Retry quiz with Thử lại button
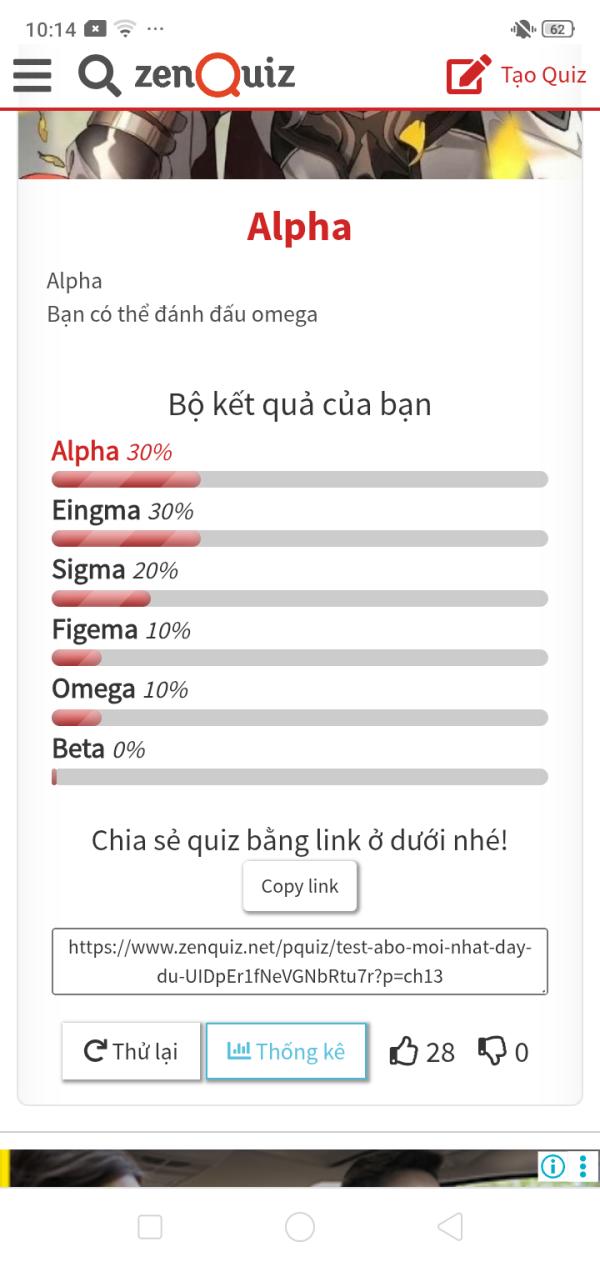The width and height of the screenshot is (600, 1267). [x=131, y=1051]
